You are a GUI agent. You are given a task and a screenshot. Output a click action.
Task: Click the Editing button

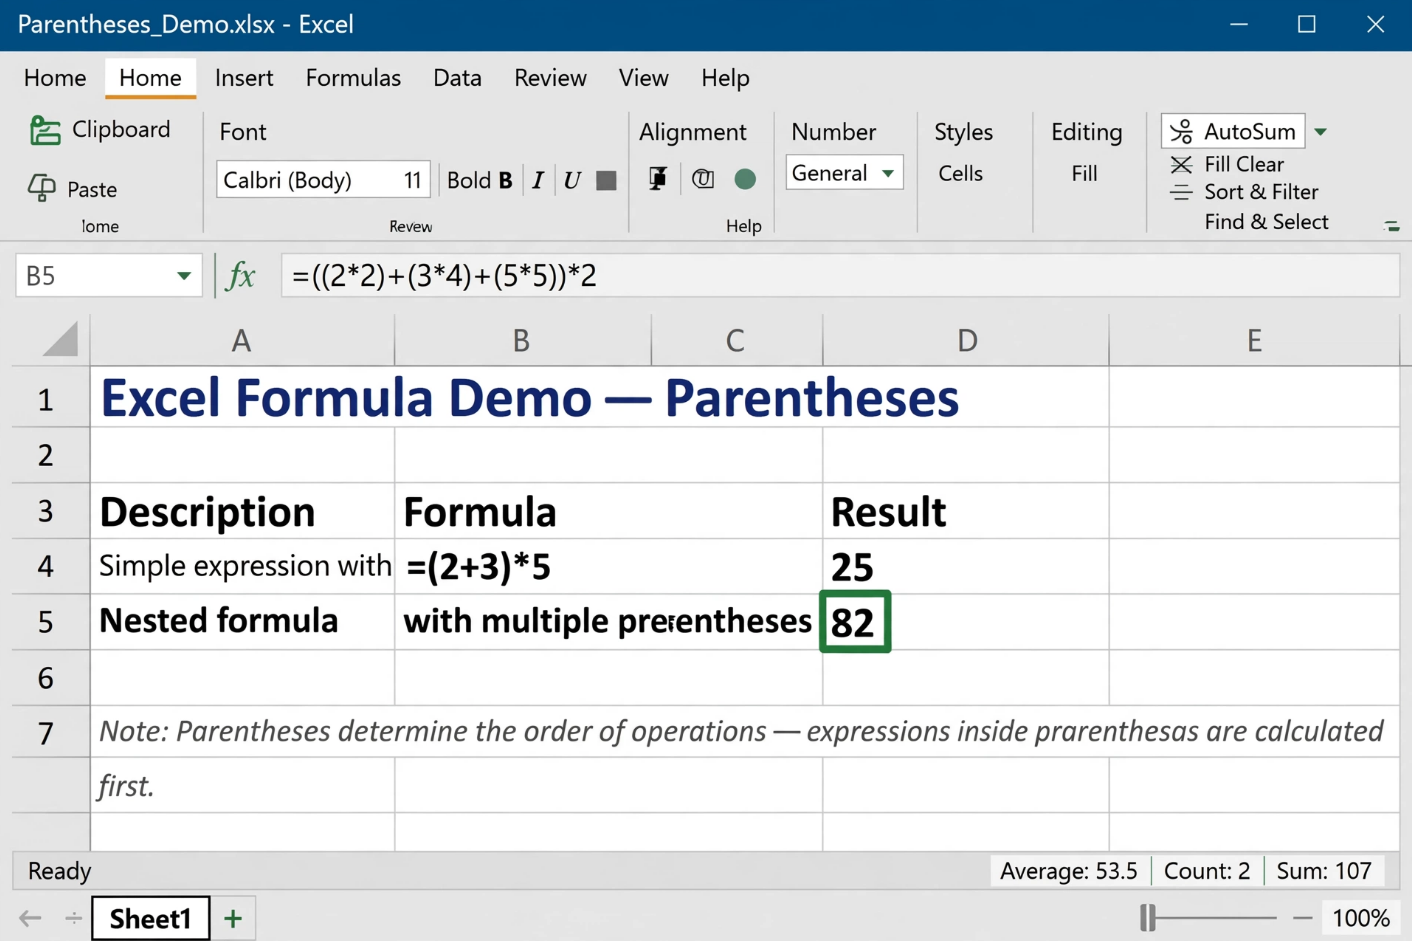click(x=1086, y=132)
